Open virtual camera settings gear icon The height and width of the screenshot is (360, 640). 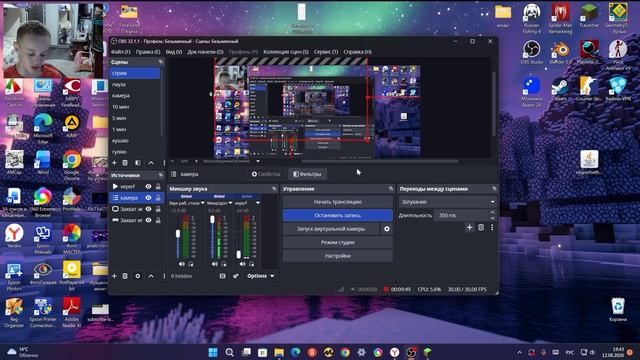point(387,229)
